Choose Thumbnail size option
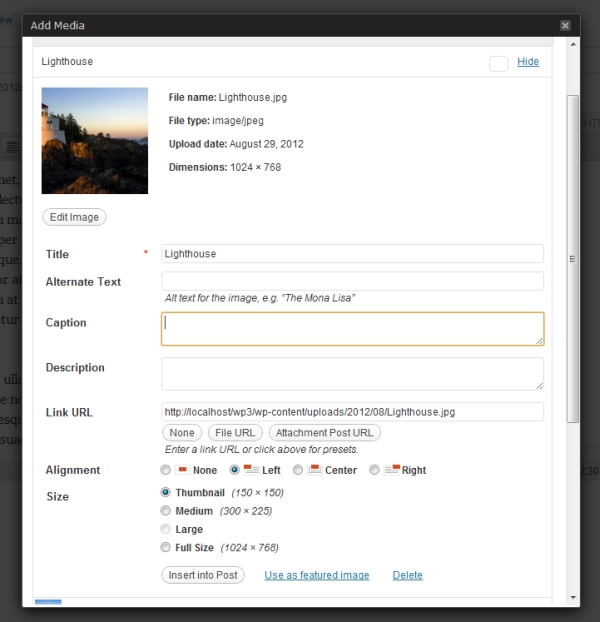Viewport: 600px width, 622px height. [x=165, y=492]
